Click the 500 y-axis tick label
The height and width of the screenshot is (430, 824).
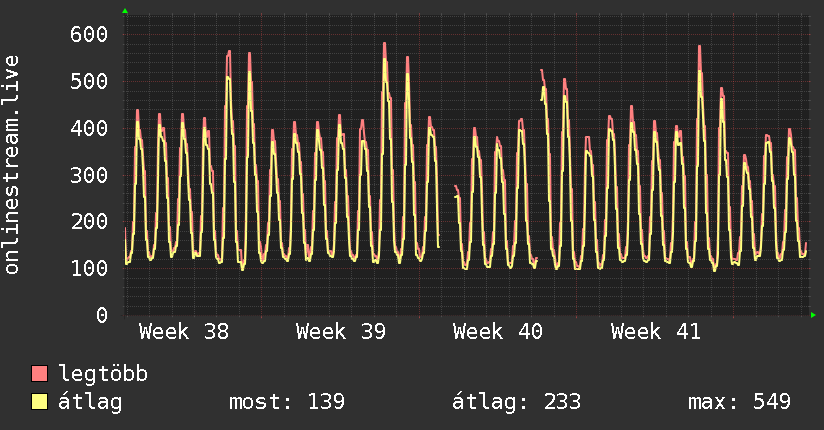tap(89, 81)
